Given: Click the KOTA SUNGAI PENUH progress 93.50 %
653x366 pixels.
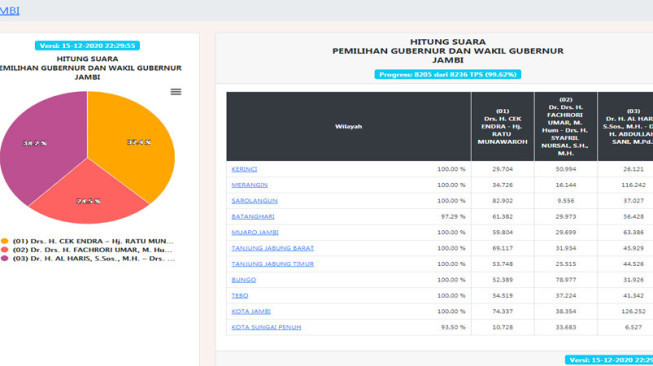Looking at the screenshot, I should coord(453,327).
